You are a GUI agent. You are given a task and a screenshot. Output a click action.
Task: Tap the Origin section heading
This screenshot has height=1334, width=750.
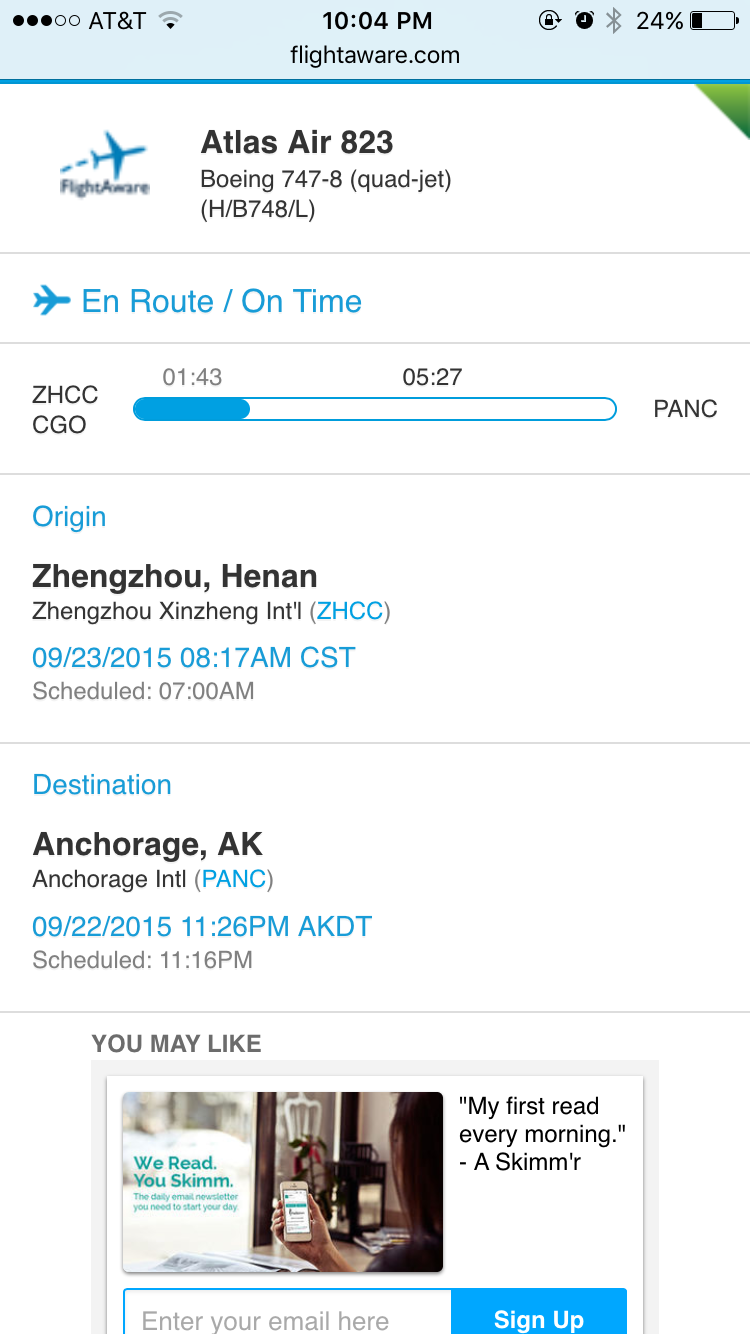tap(69, 517)
